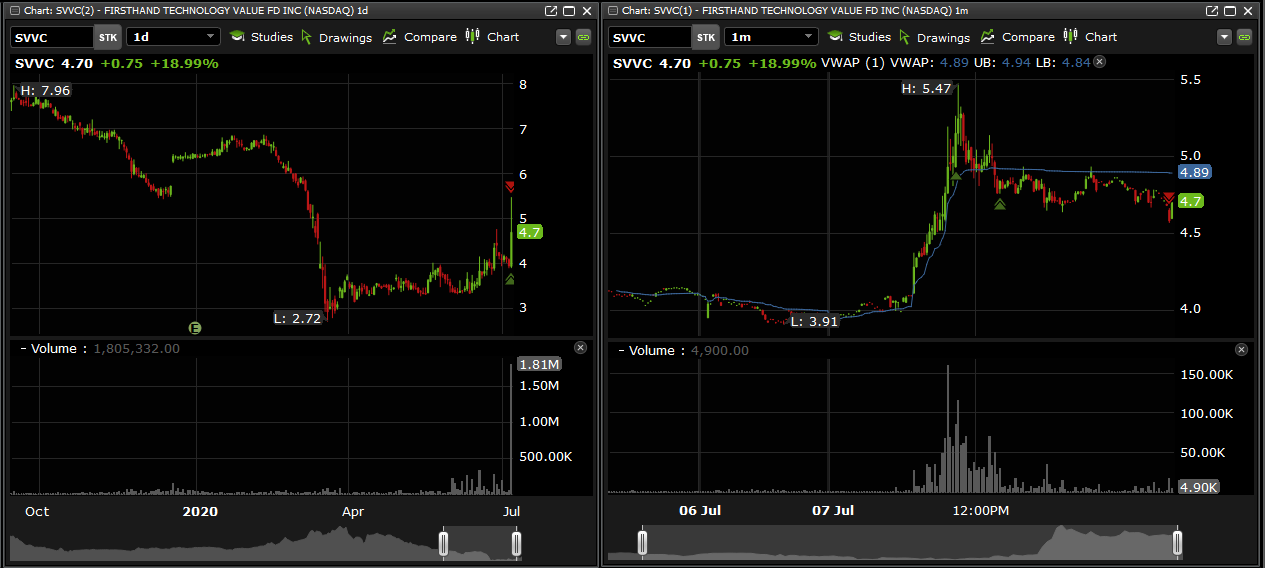This screenshot has width=1265, height=568.
Task: Click the STK type button in SVVC(2) chart
Action: 108,37
